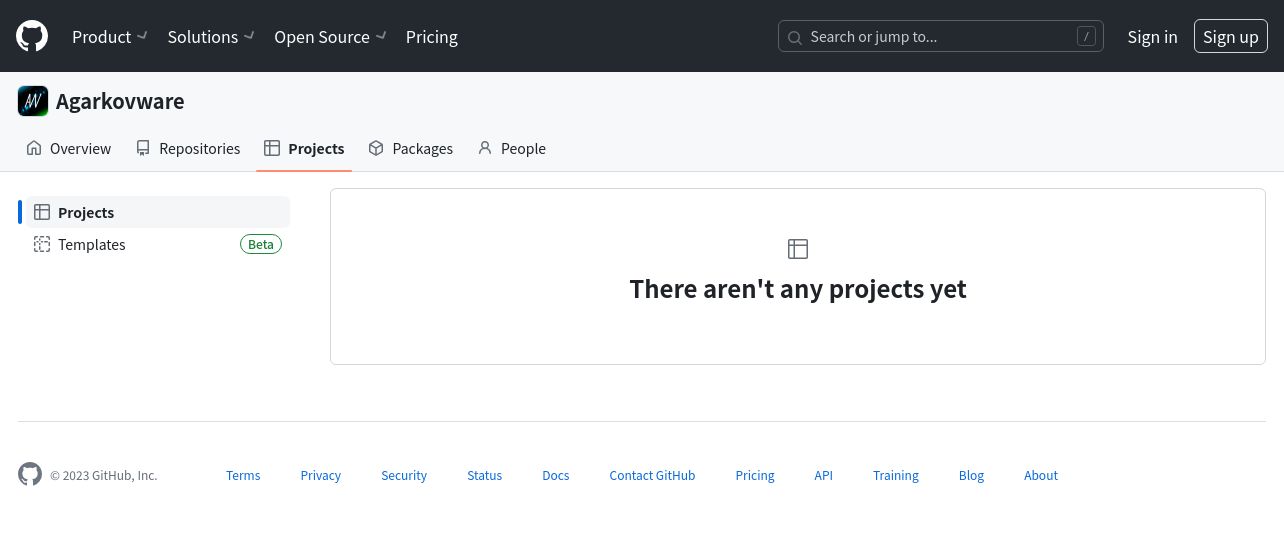Select Projects in the left sidebar
This screenshot has width=1284, height=538.
click(157, 212)
